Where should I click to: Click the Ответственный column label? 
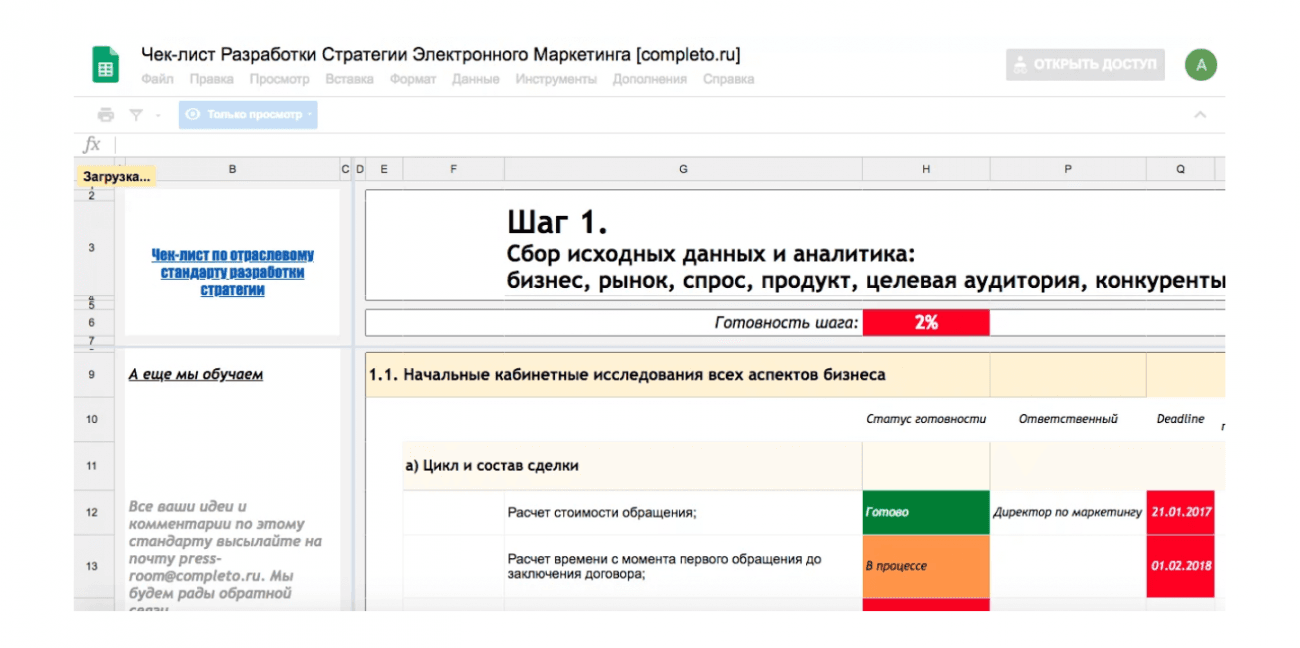click(1068, 419)
